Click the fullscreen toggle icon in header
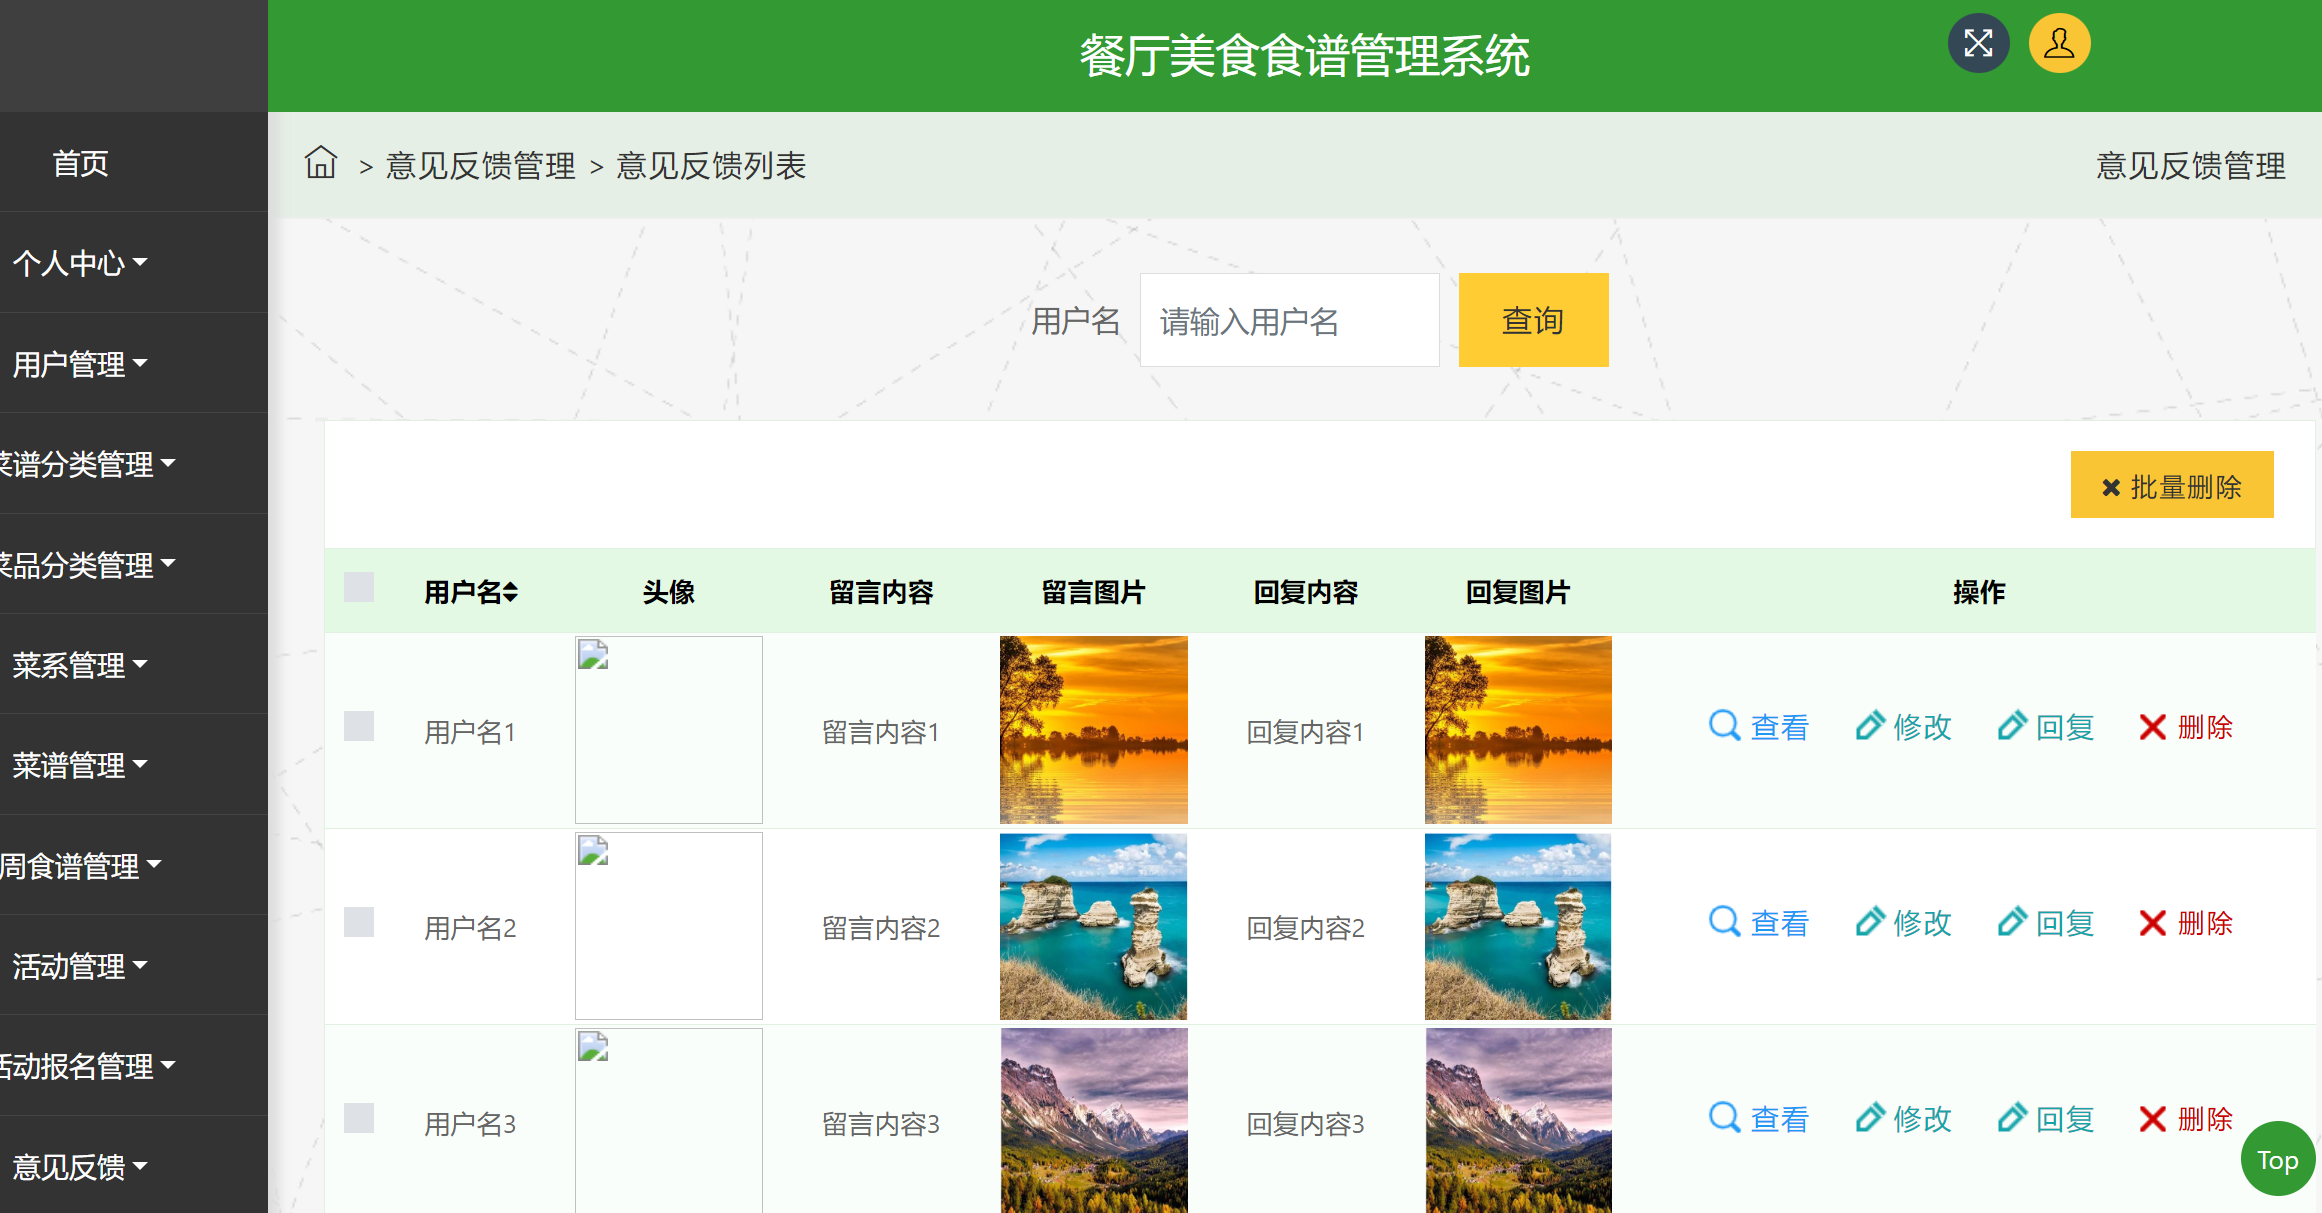The image size is (2322, 1213). pyautogui.click(x=1978, y=43)
